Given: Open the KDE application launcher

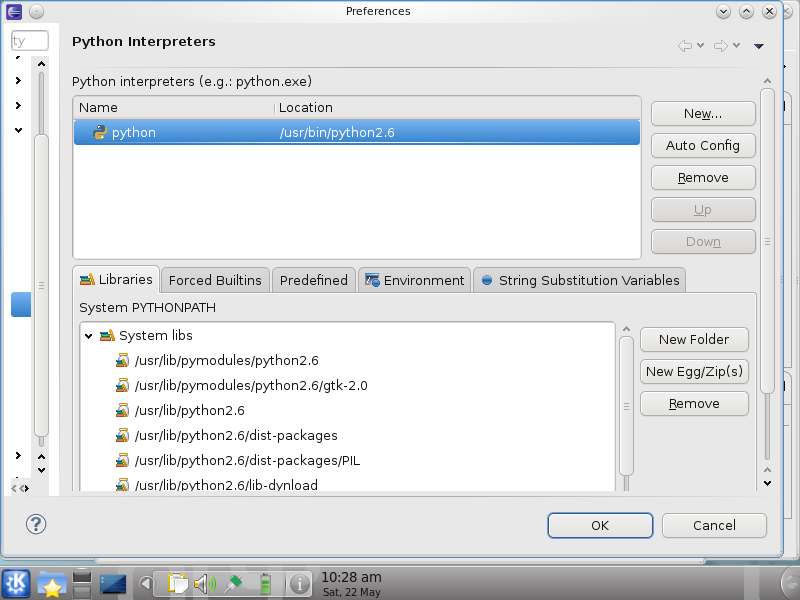Looking at the screenshot, I should point(16,583).
